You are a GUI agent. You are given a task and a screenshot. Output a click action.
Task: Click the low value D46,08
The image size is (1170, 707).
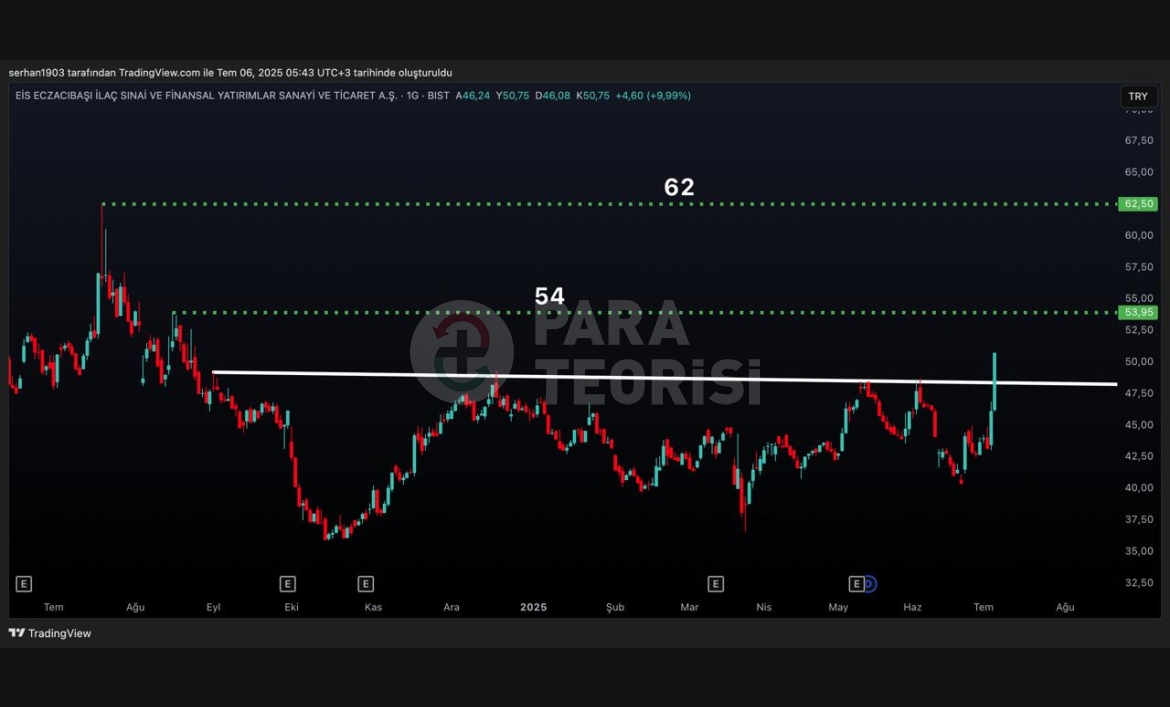pos(553,95)
